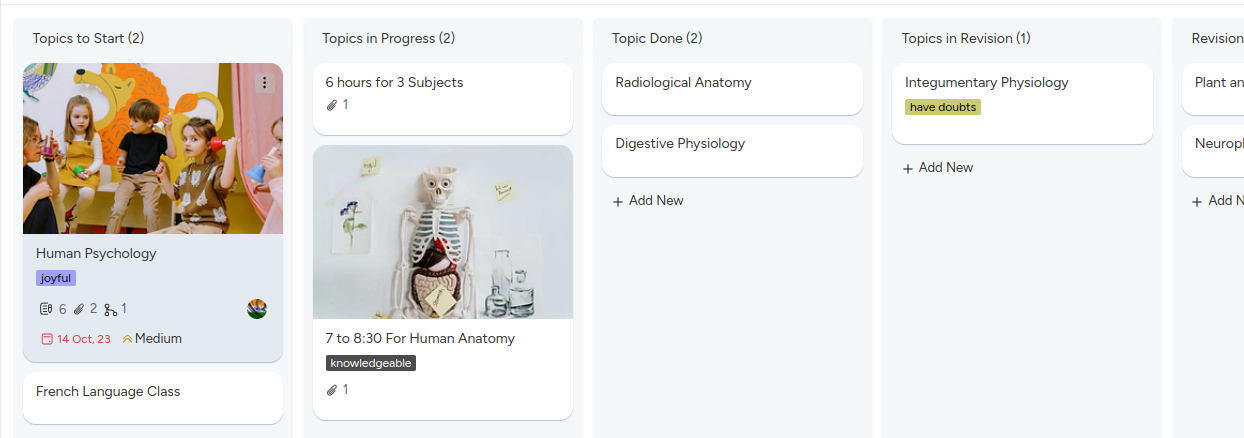
Task: Click the 'have doubts' label tag
Action: pyautogui.click(x=942, y=107)
